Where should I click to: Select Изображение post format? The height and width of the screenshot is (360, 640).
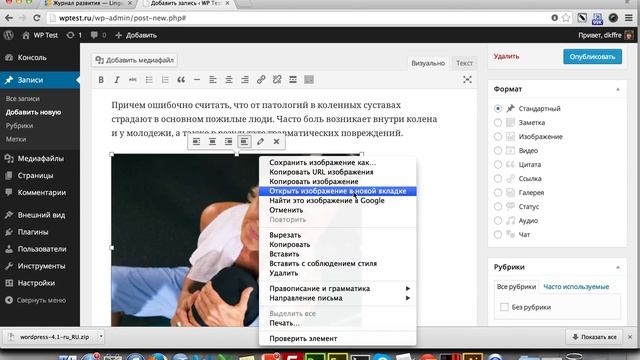pos(498,136)
